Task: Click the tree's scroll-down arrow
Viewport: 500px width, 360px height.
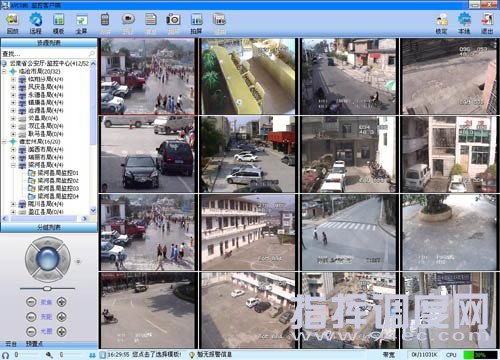Action: tap(93, 211)
